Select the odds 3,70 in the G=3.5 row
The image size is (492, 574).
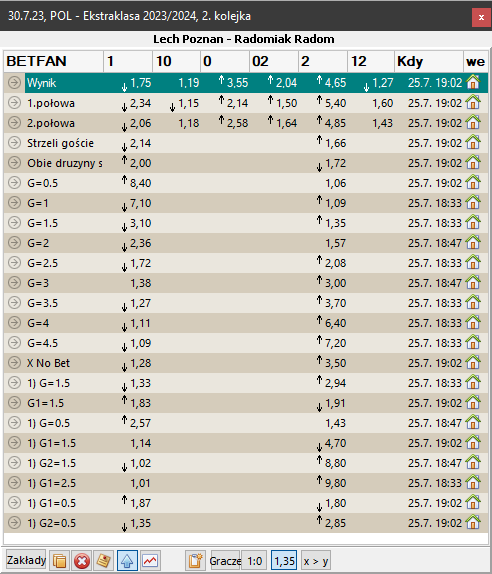335,303
